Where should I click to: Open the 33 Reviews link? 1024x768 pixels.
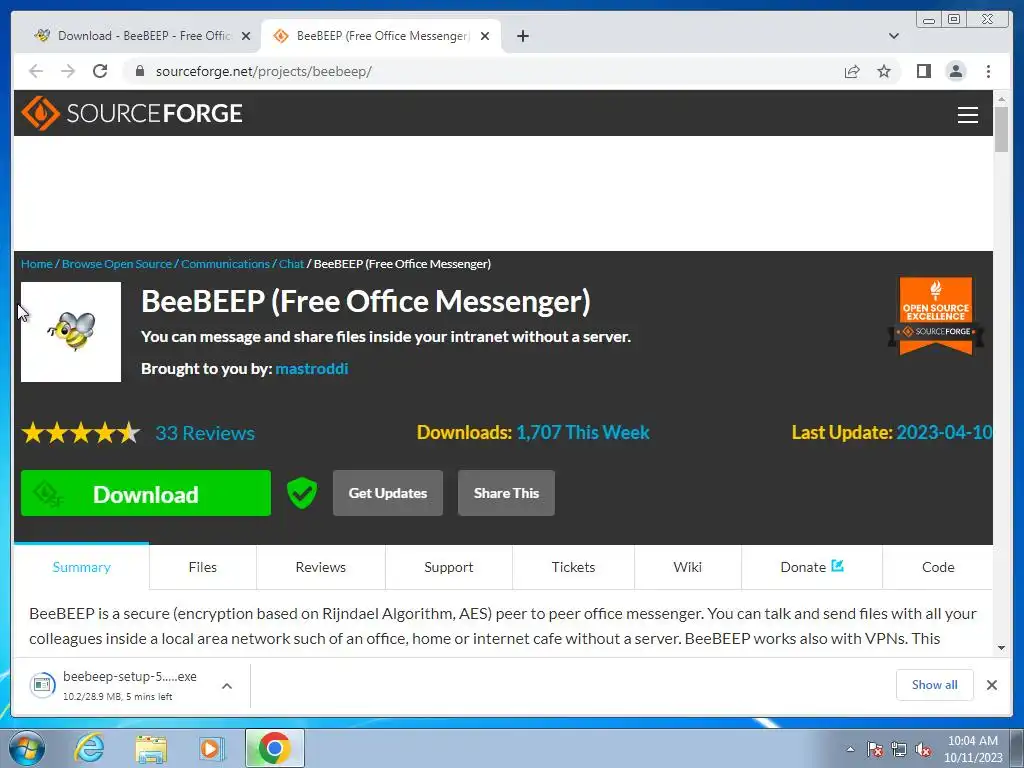point(205,433)
